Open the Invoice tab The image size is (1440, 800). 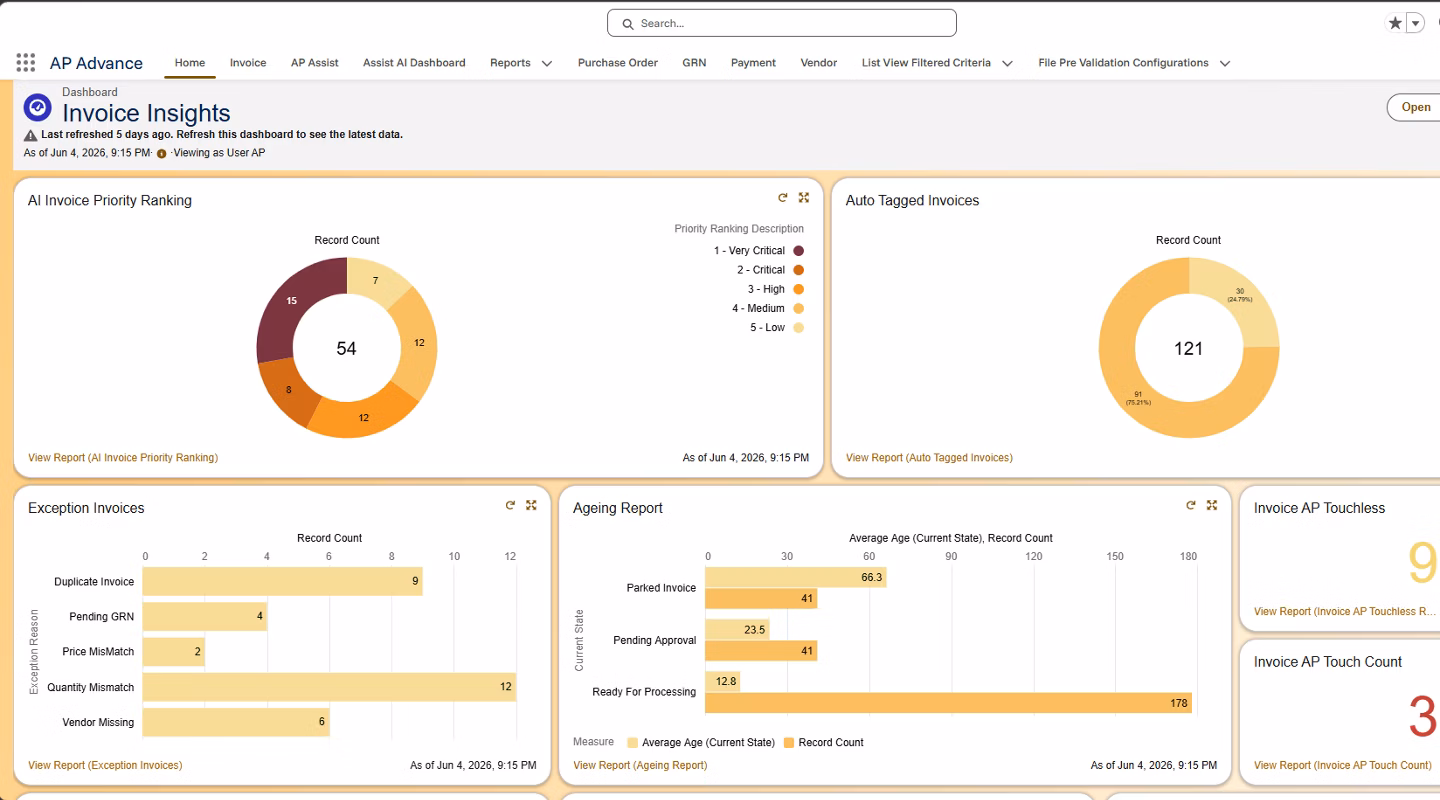coord(248,62)
